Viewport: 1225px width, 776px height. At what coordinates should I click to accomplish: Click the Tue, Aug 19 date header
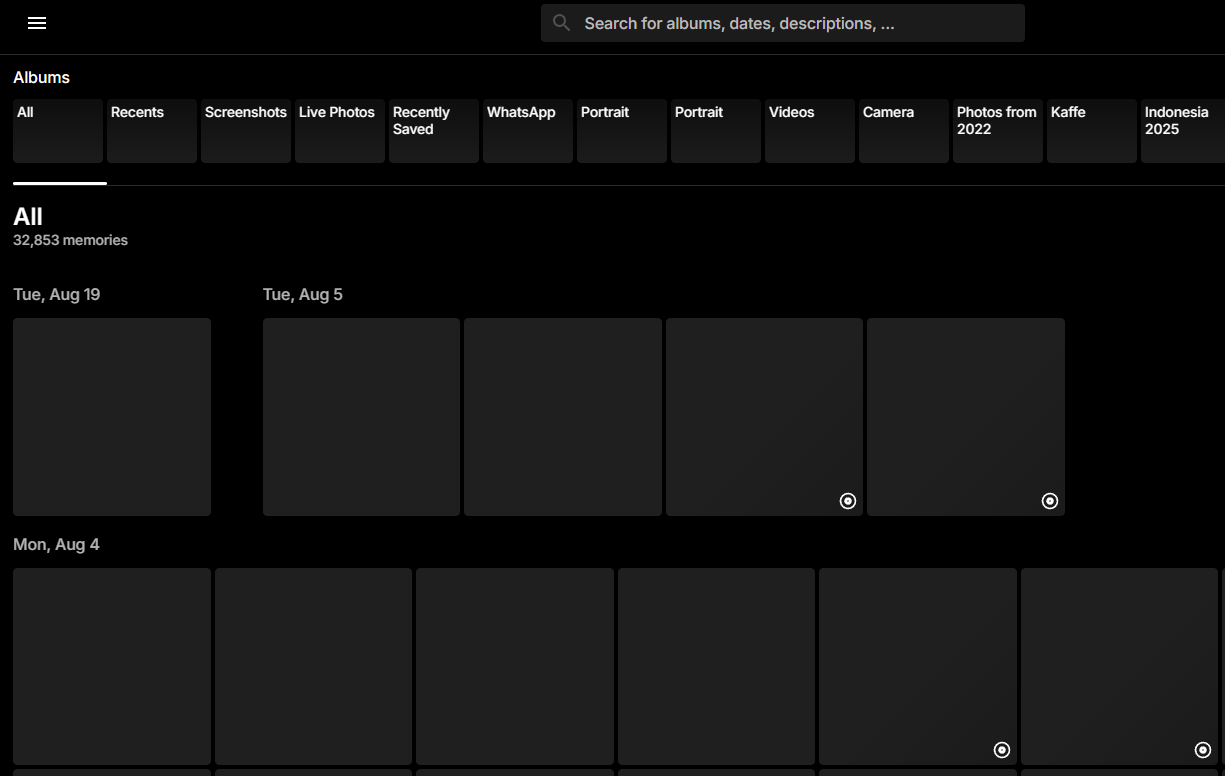point(57,294)
